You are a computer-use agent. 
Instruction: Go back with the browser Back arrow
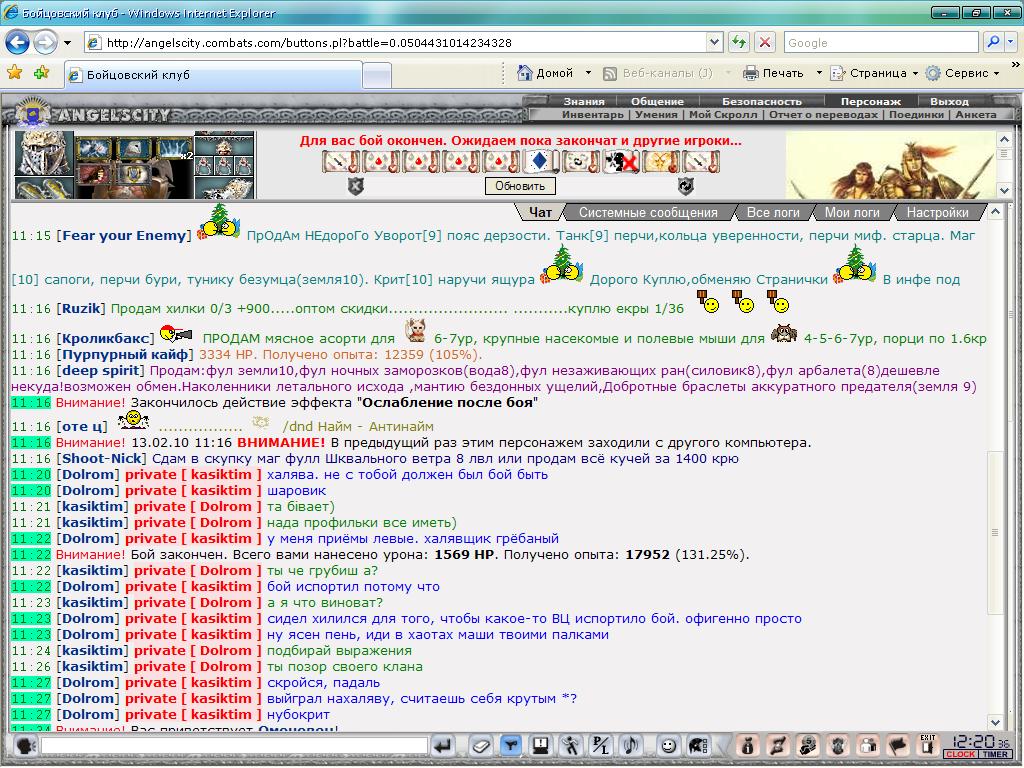click(x=18, y=42)
